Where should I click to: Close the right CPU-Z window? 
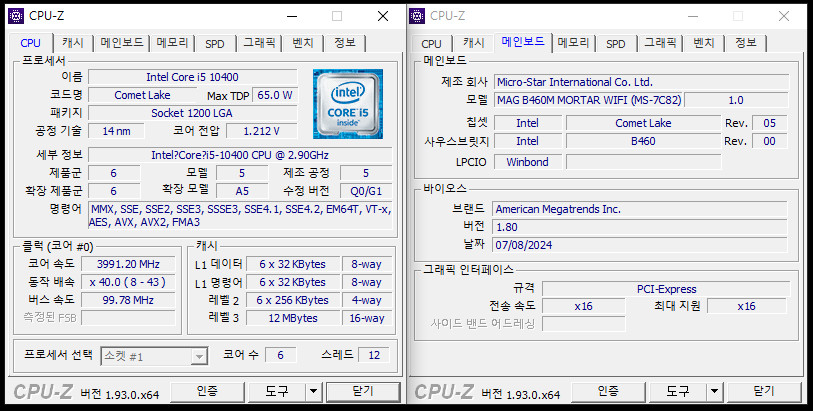[x=783, y=16]
